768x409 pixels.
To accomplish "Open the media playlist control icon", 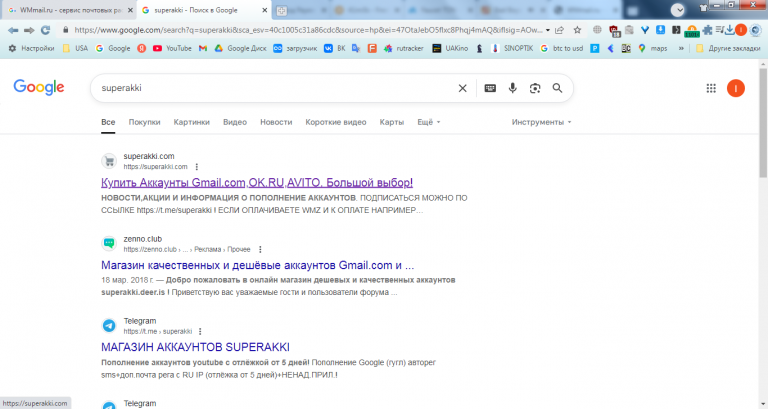I will point(719,30).
